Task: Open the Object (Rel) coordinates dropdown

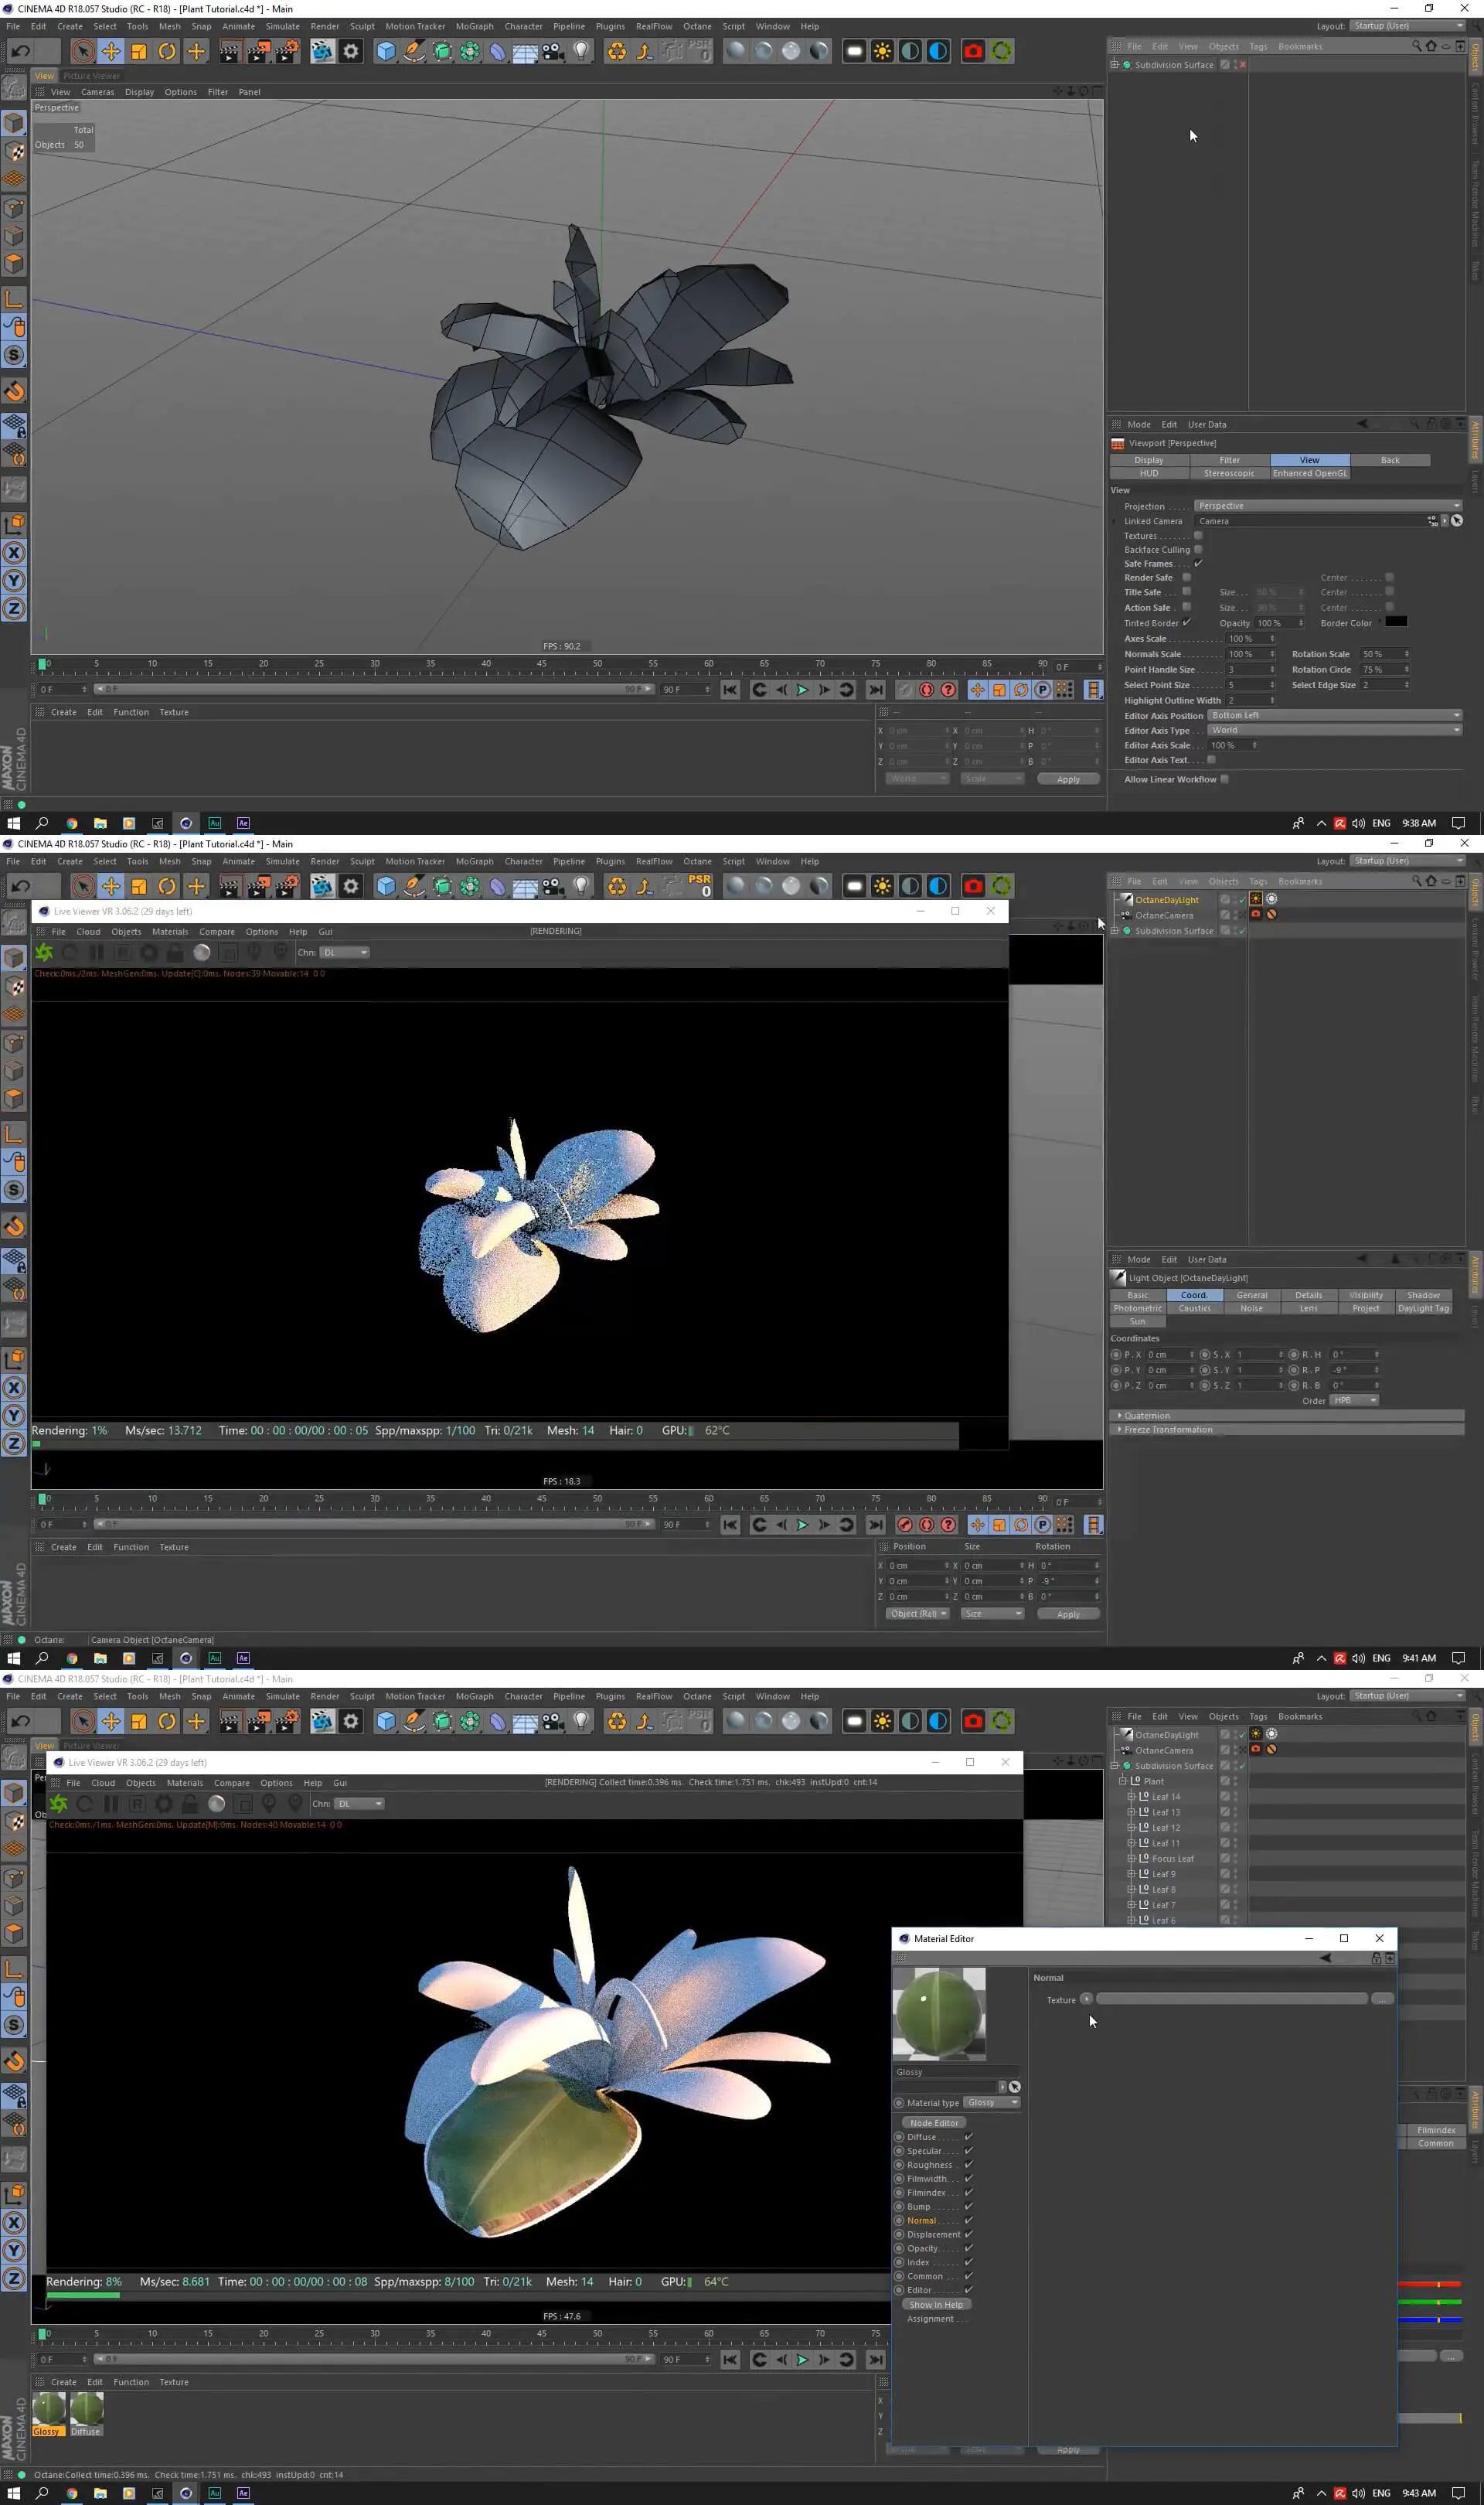Action: pos(917,1613)
